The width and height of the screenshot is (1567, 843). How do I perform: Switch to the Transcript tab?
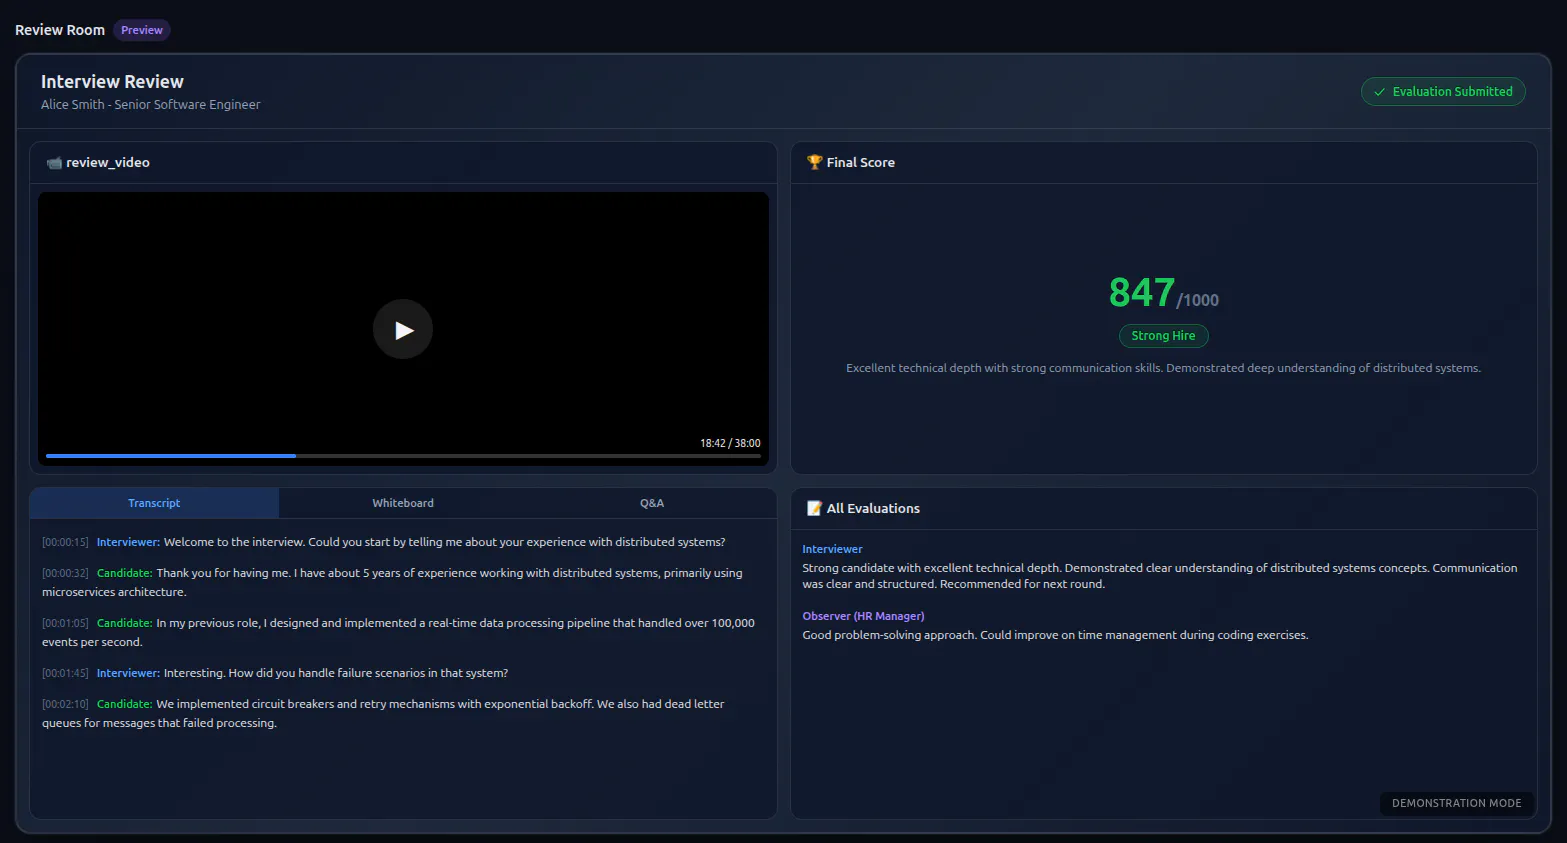coord(154,503)
